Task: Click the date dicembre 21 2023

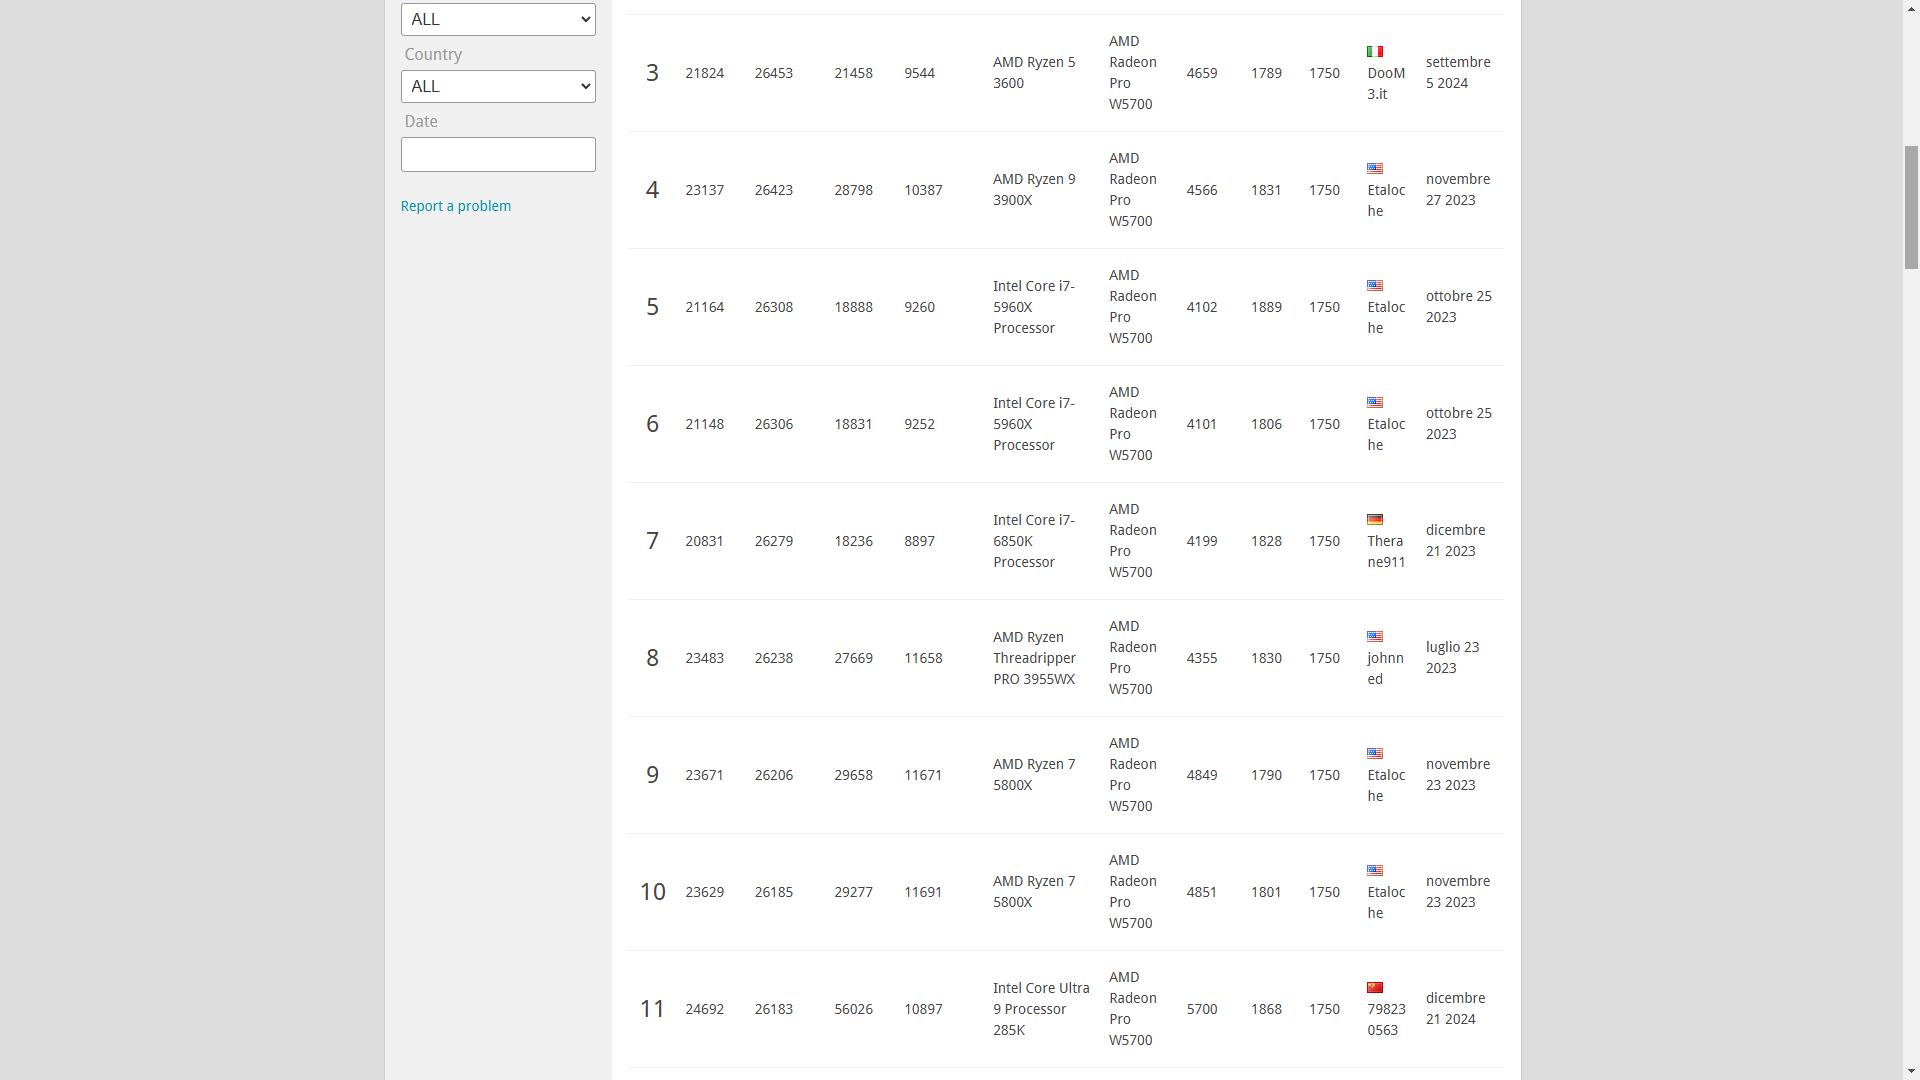Action: (1455, 541)
